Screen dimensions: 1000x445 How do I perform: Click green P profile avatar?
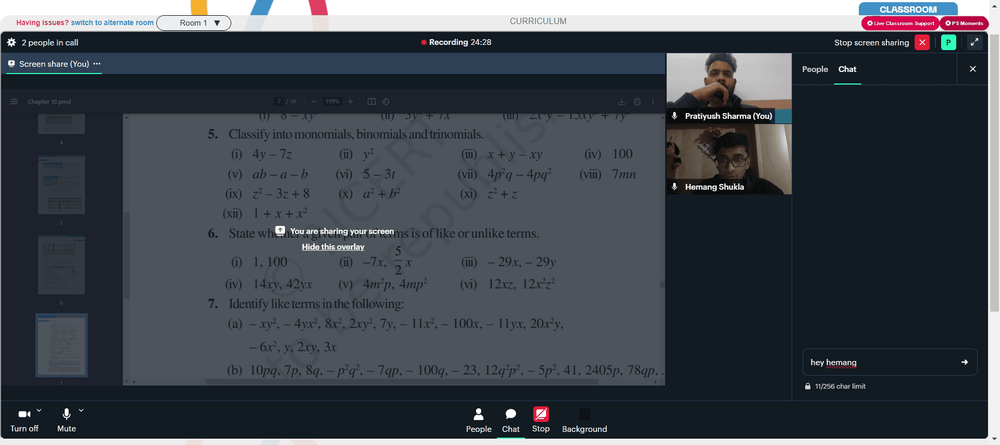948,43
